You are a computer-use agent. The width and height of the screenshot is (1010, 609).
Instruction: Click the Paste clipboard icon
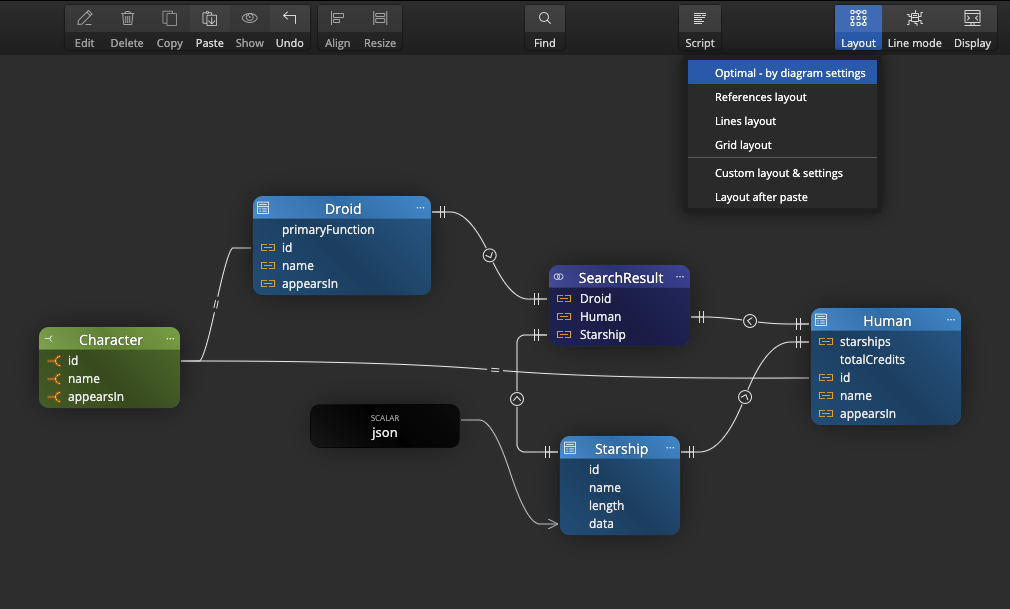[x=210, y=19]
